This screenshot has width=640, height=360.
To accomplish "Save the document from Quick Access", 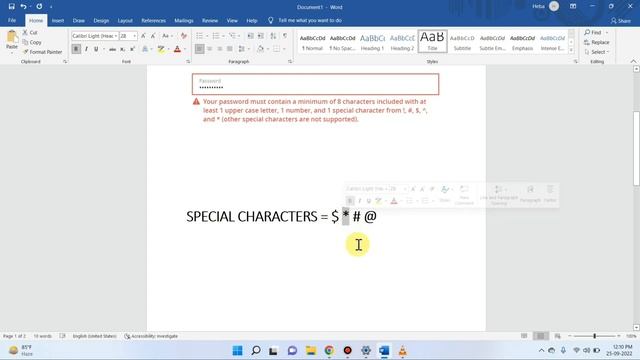I will pos(11,7).
